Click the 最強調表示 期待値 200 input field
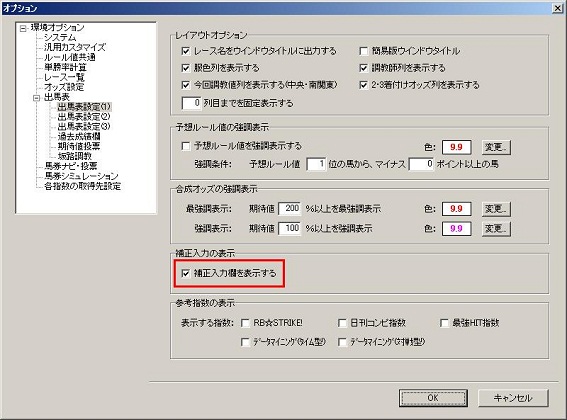This screenshot has width=567, height=420. (290, 209)
